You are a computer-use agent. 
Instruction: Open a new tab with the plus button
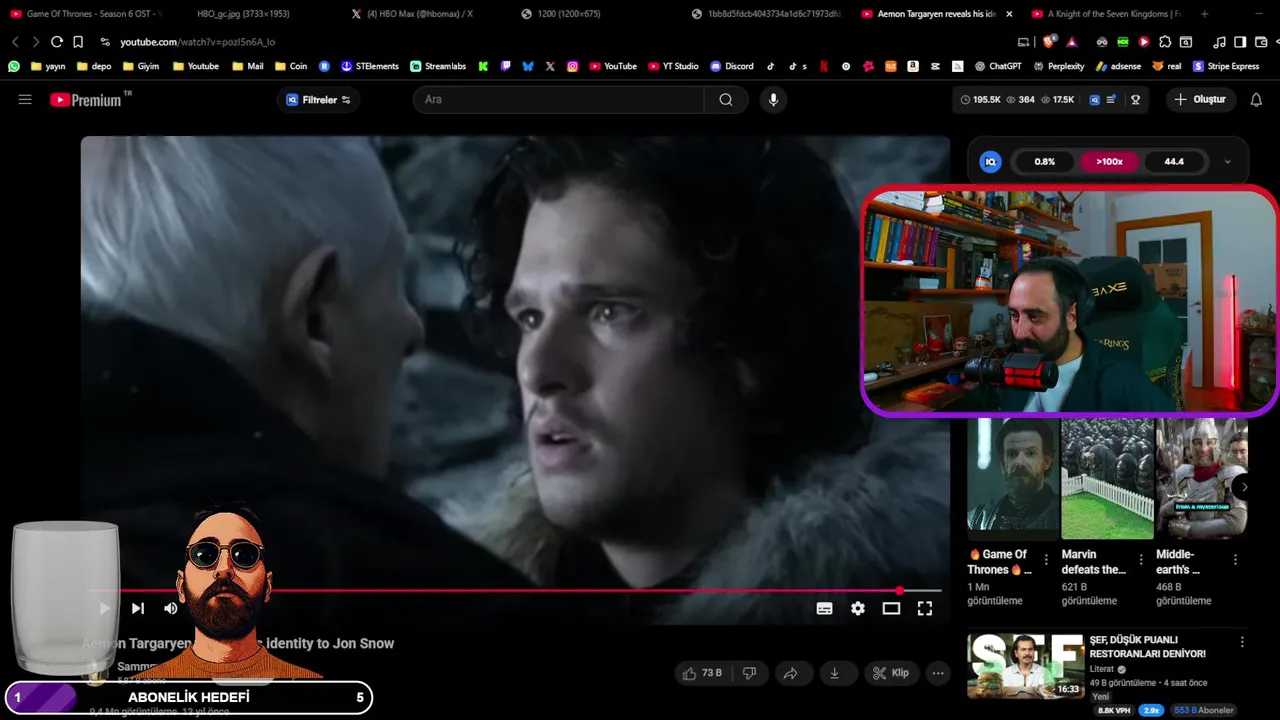click(1204, 14)
